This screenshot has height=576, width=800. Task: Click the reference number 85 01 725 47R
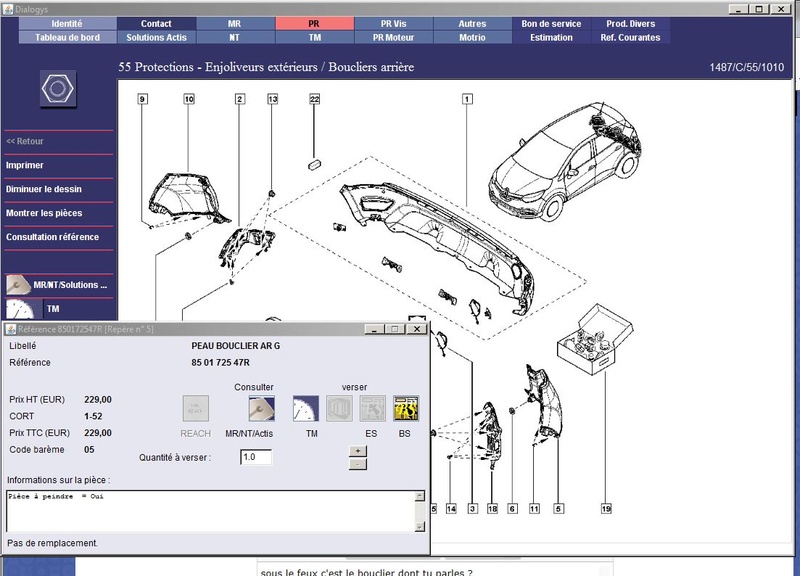click(x=220, y=363)
